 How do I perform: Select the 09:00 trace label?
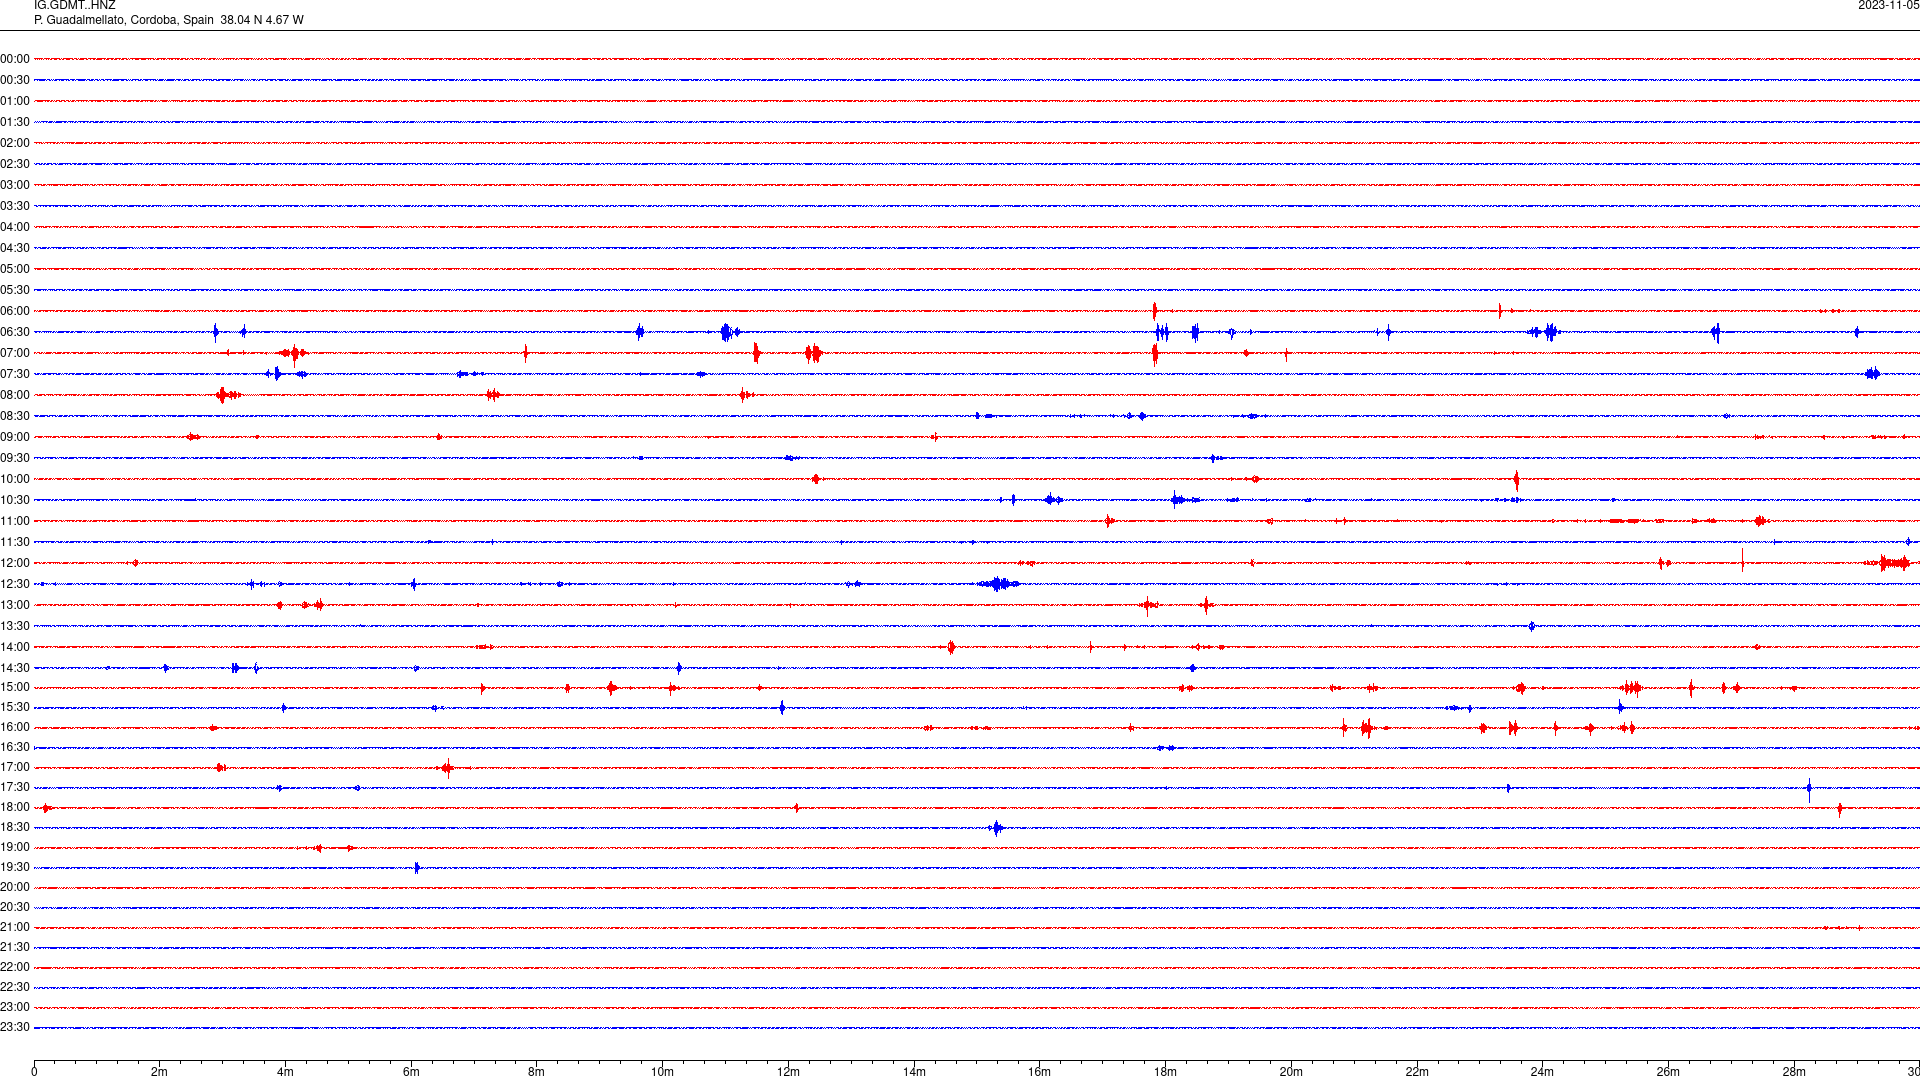[15, 437]
